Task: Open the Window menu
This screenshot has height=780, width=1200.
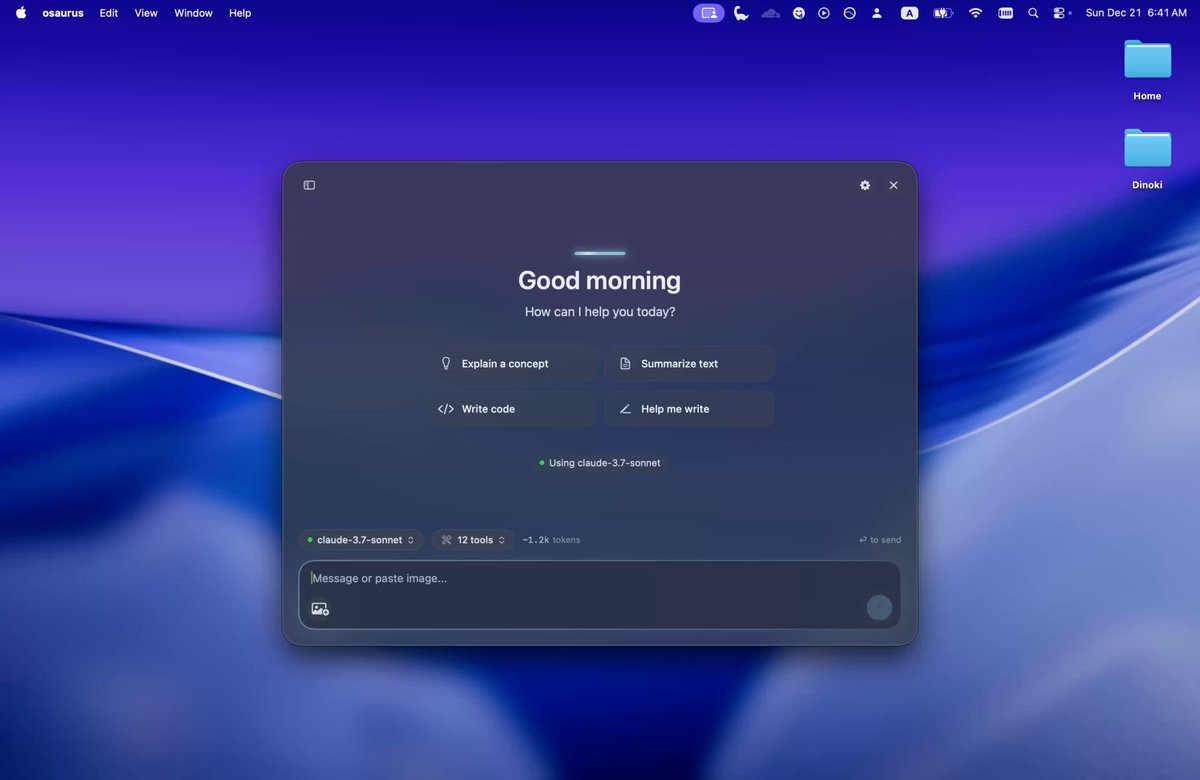Action: coord(193,13)
